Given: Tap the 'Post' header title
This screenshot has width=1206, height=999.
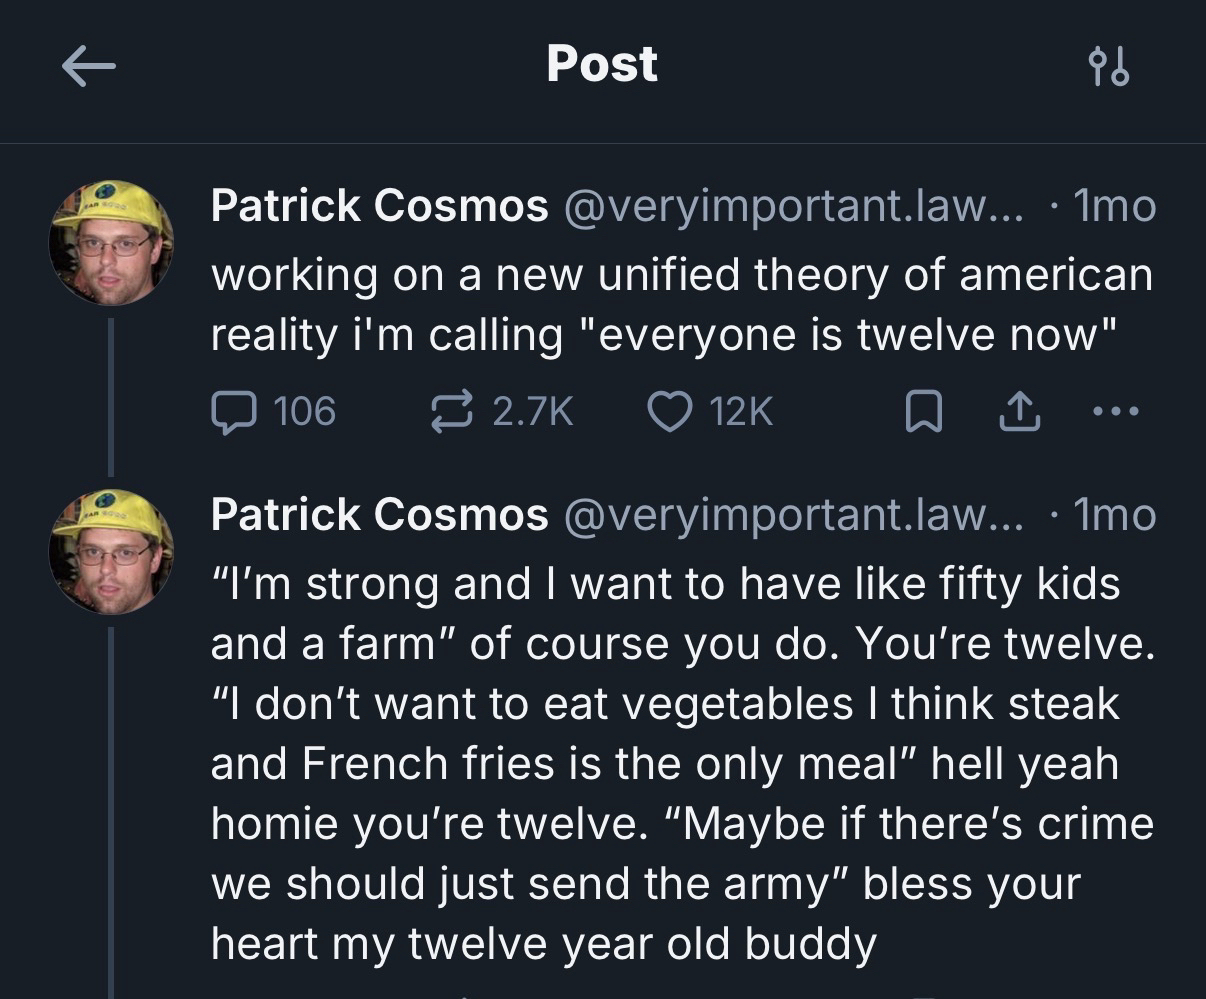Looking at the screenshot, I should coord(602,65).
